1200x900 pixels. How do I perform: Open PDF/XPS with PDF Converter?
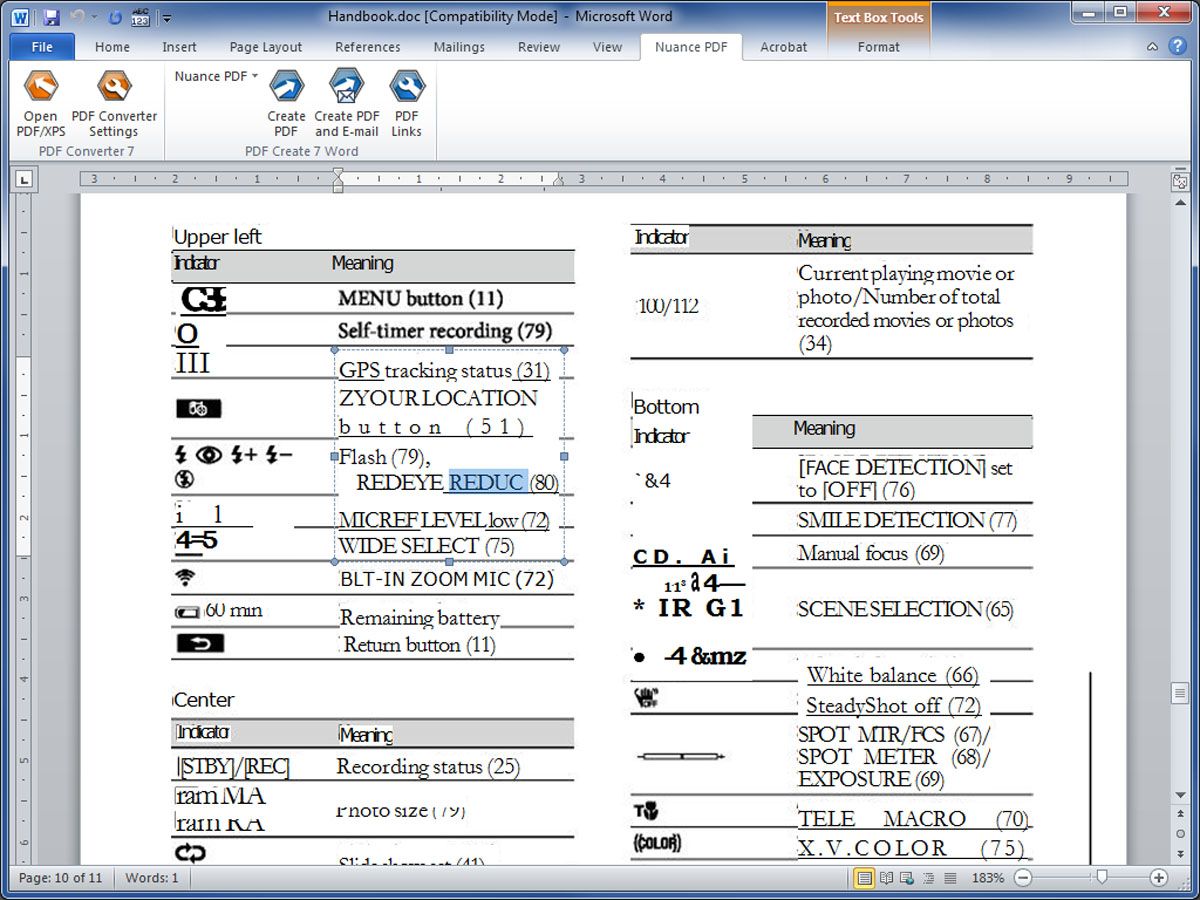[41, 104]
